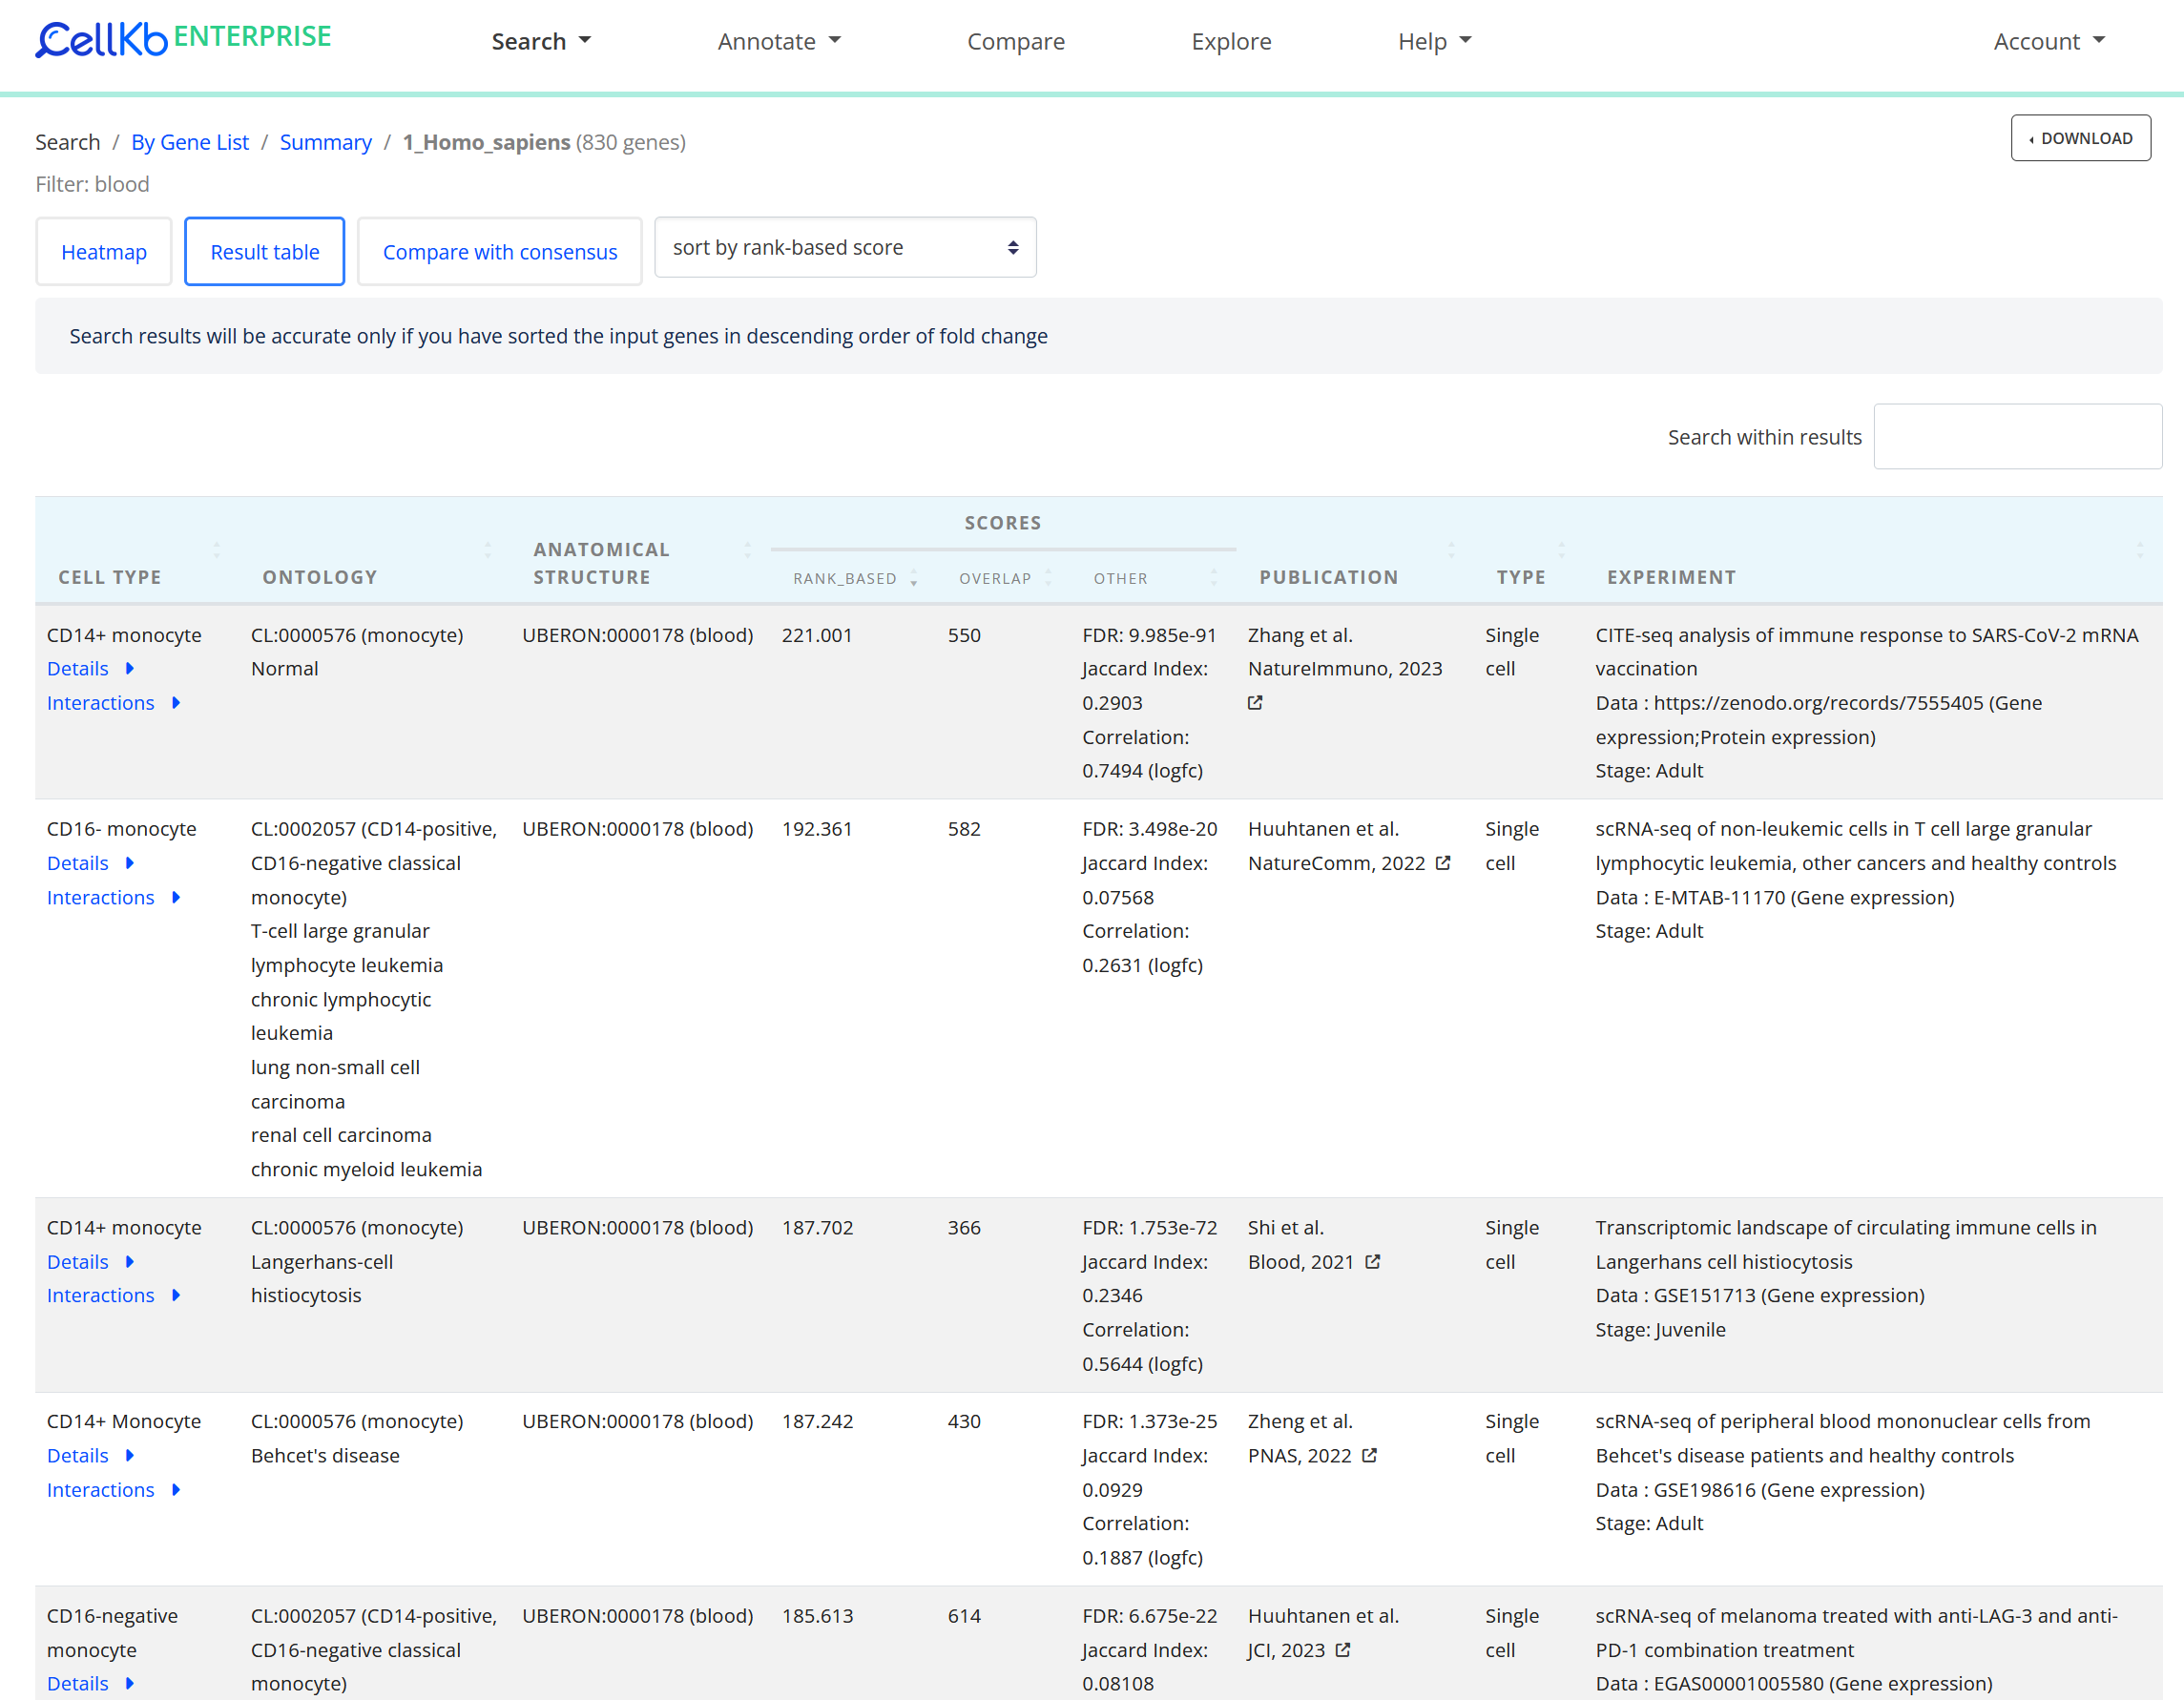The width and height of the screenshot is (2184, 1700).
Task: Open the Search menu dropdown
Action: coord(541,41)
